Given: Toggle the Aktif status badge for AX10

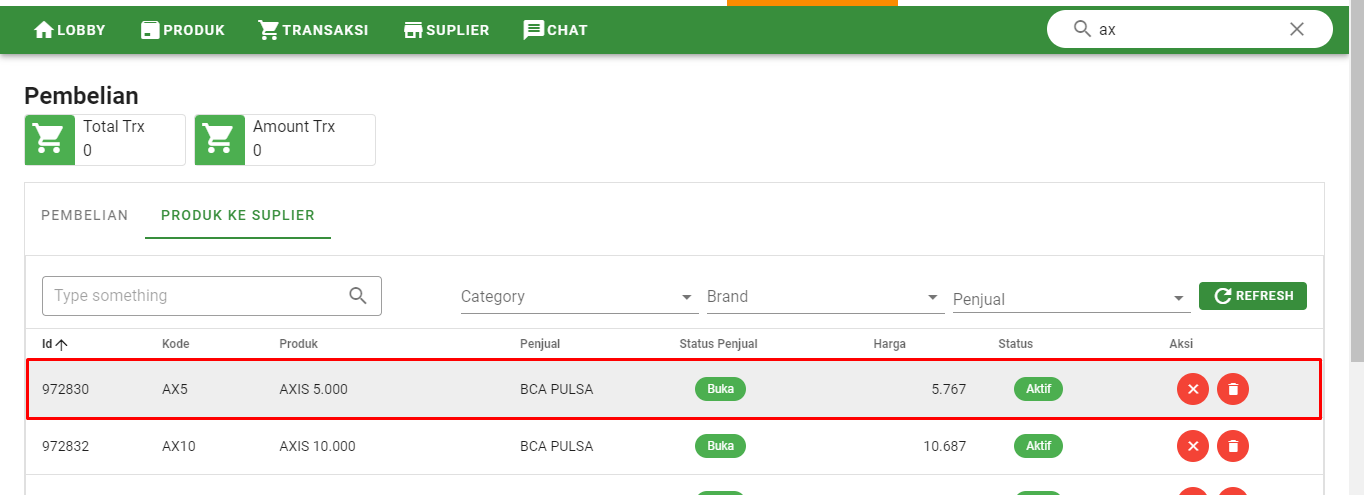Looking at the screenshot, I should (x=1038, y=446).
